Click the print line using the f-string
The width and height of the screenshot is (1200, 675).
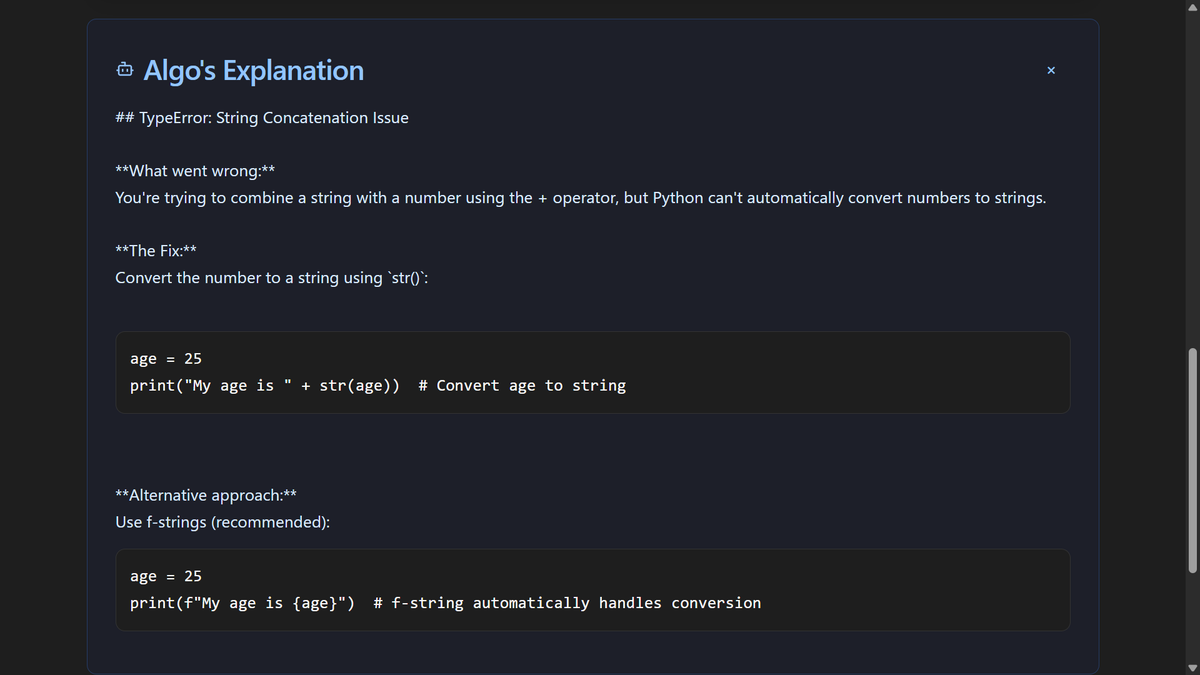click(x=445, y=603)
